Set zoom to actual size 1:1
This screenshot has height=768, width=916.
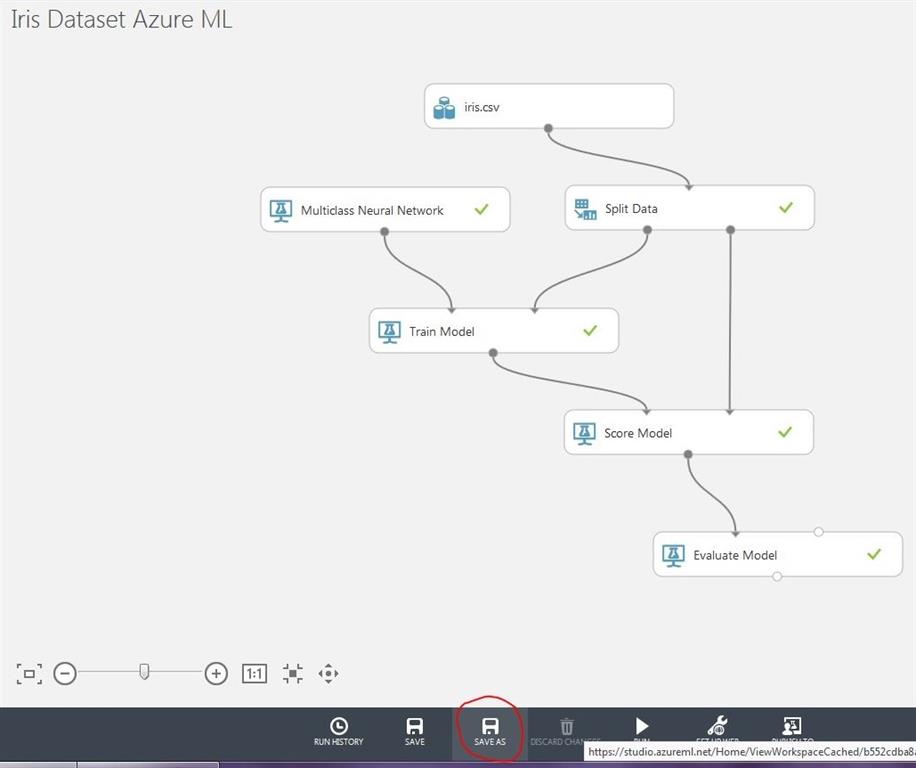click(x=255, y=673)
